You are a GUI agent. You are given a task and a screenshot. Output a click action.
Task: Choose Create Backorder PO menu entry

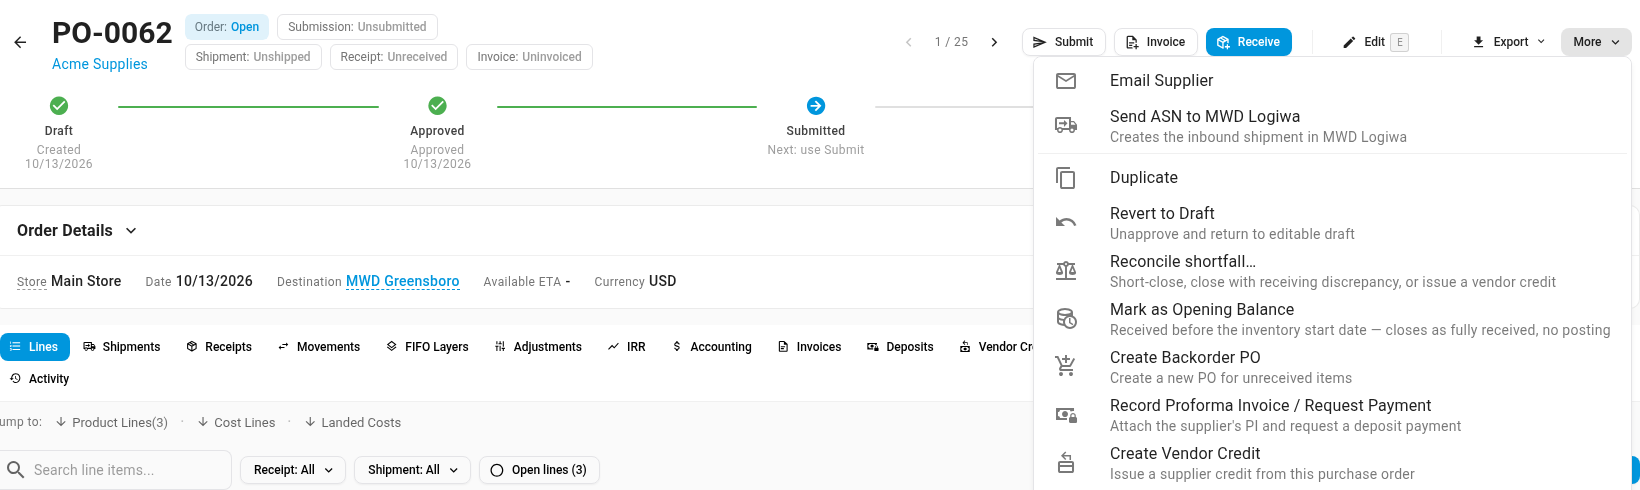click(1332, 367)
